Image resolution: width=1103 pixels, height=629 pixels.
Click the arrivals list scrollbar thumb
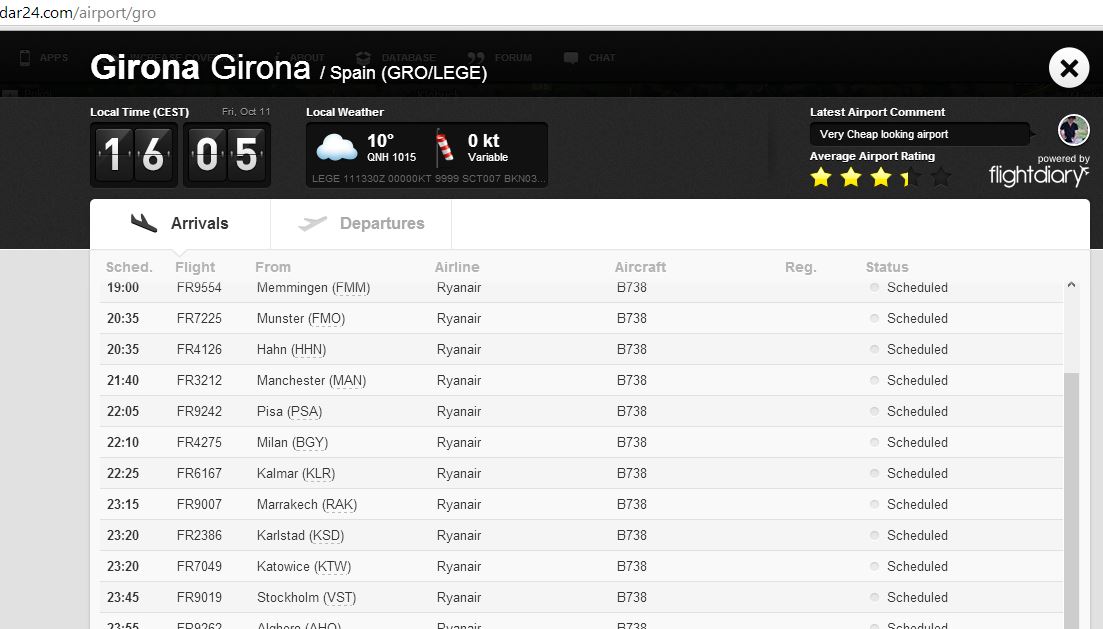pos(1071,500)
